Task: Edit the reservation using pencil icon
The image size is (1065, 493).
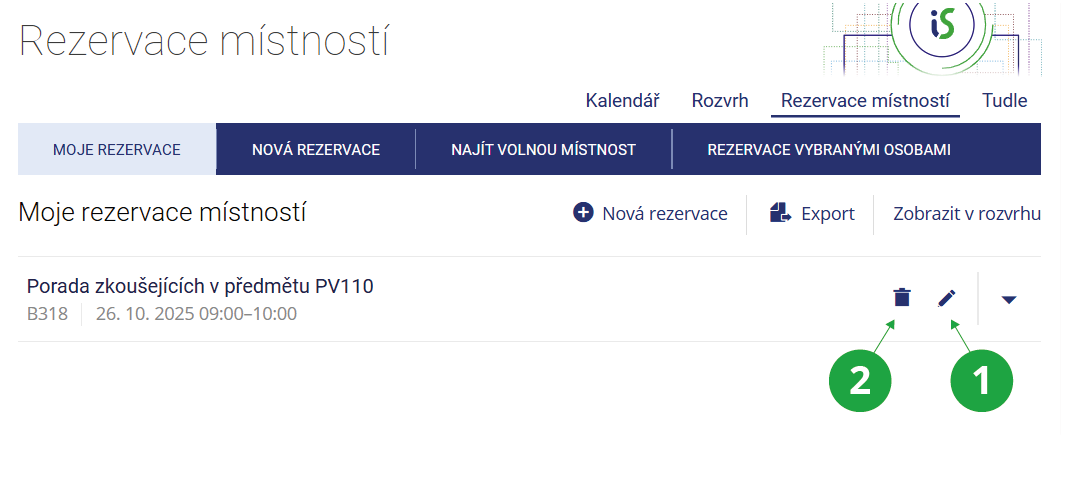Action: pos(947,298)
